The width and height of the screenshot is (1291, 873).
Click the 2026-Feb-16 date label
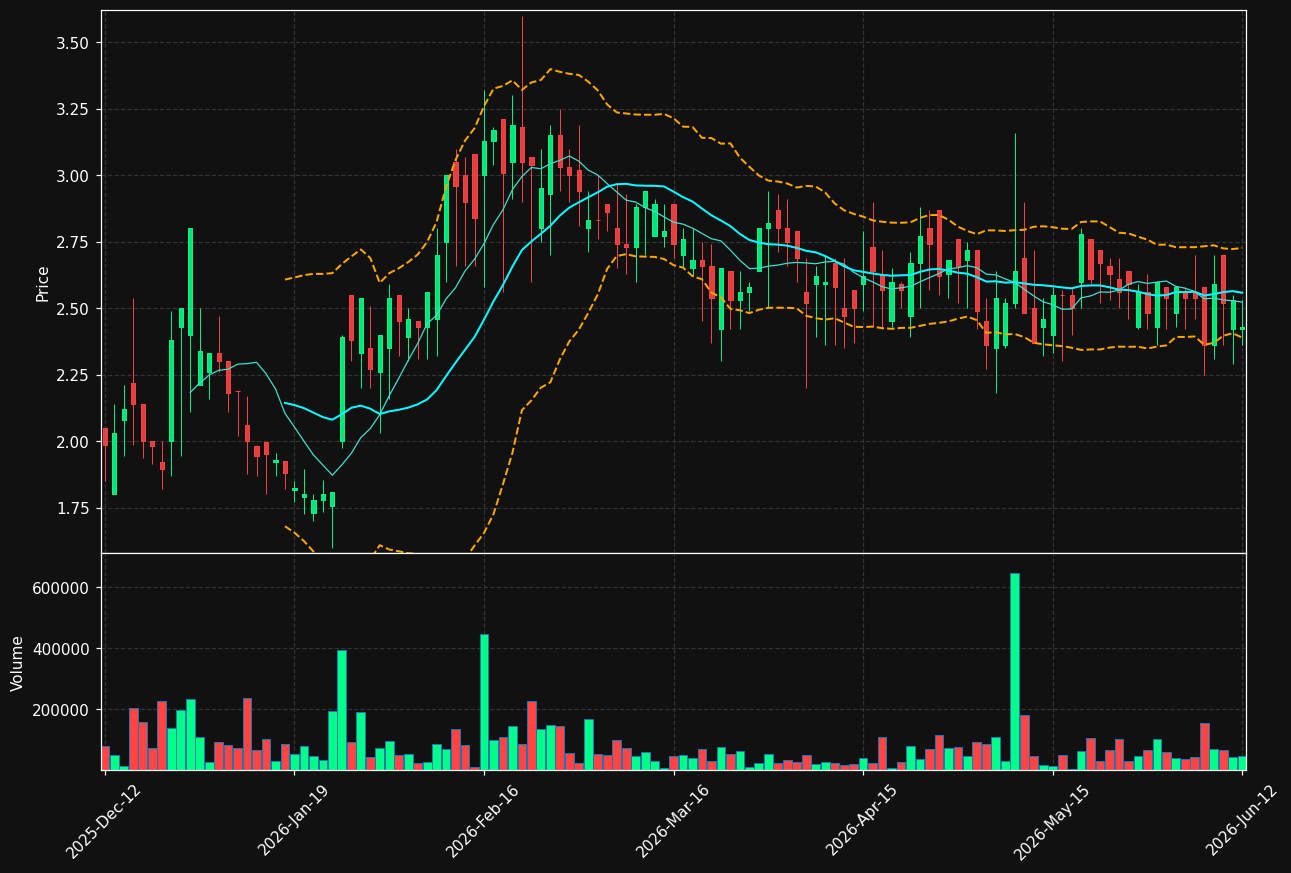pos(482,822)
